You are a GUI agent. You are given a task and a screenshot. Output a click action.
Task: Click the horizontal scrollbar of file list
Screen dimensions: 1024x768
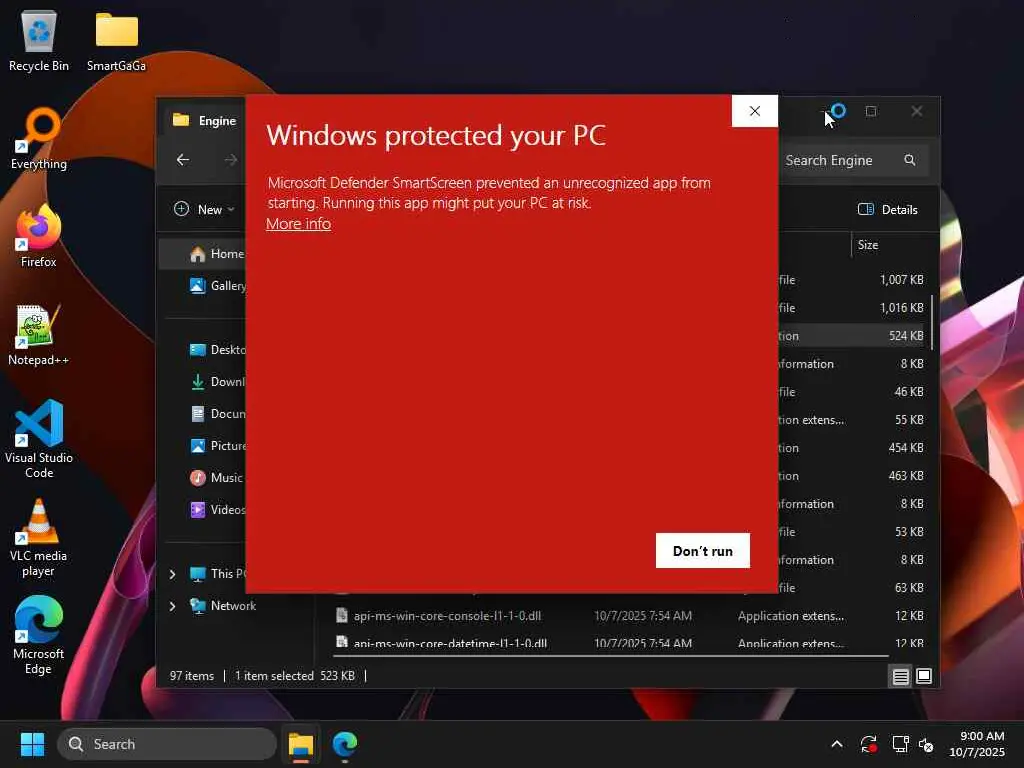[611, 655]
